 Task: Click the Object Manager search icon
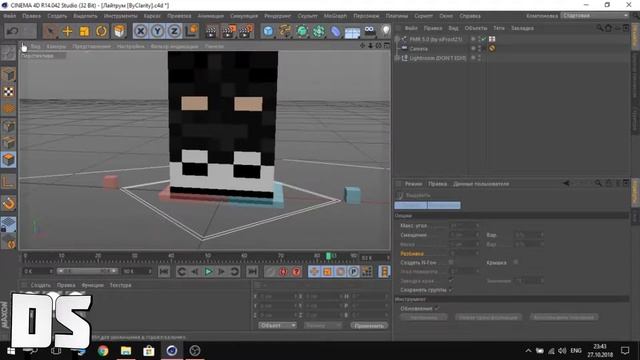point(599,28)
